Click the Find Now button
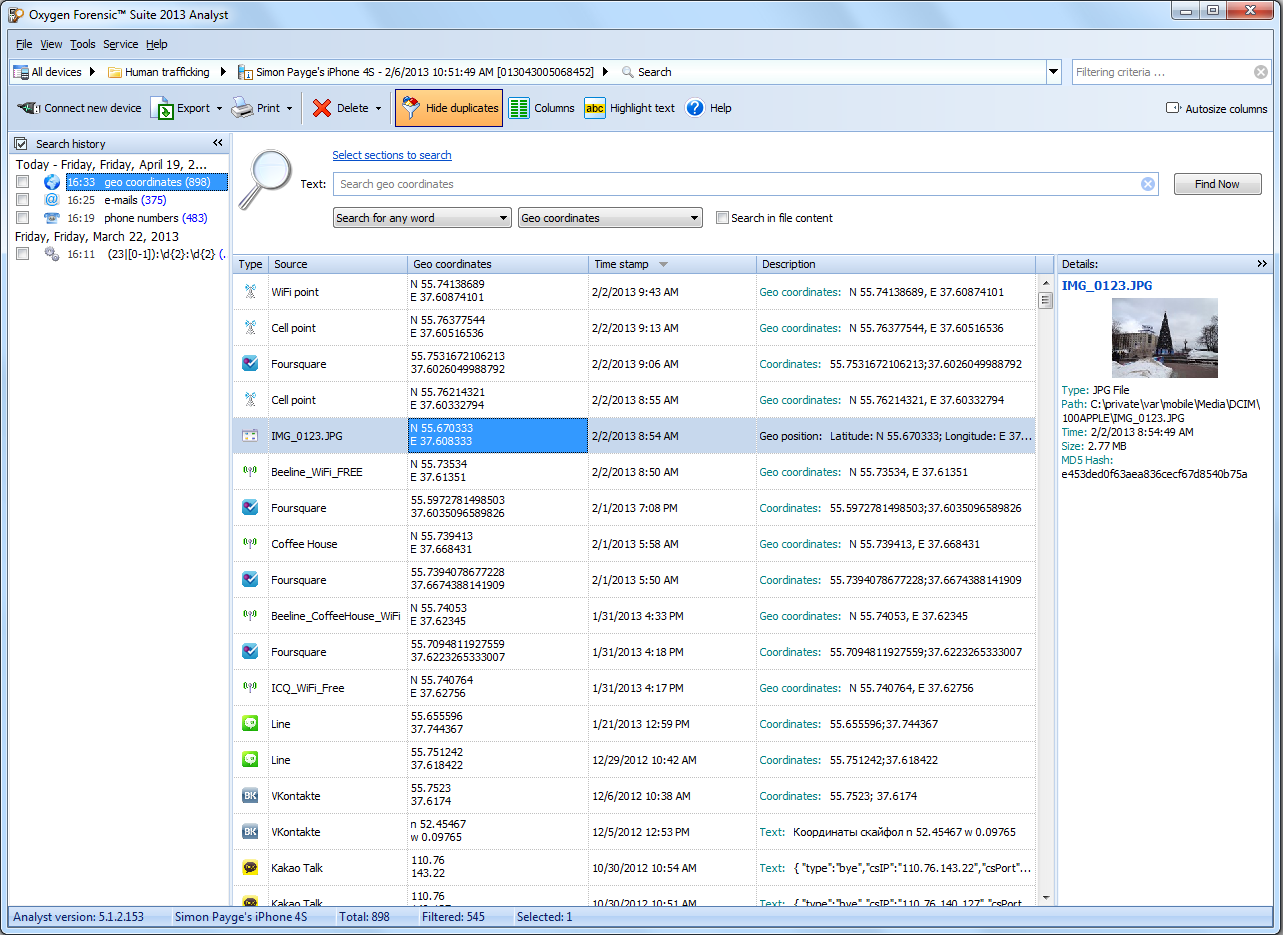This screenshot has height=935, width=1283. pos(1217,184)
